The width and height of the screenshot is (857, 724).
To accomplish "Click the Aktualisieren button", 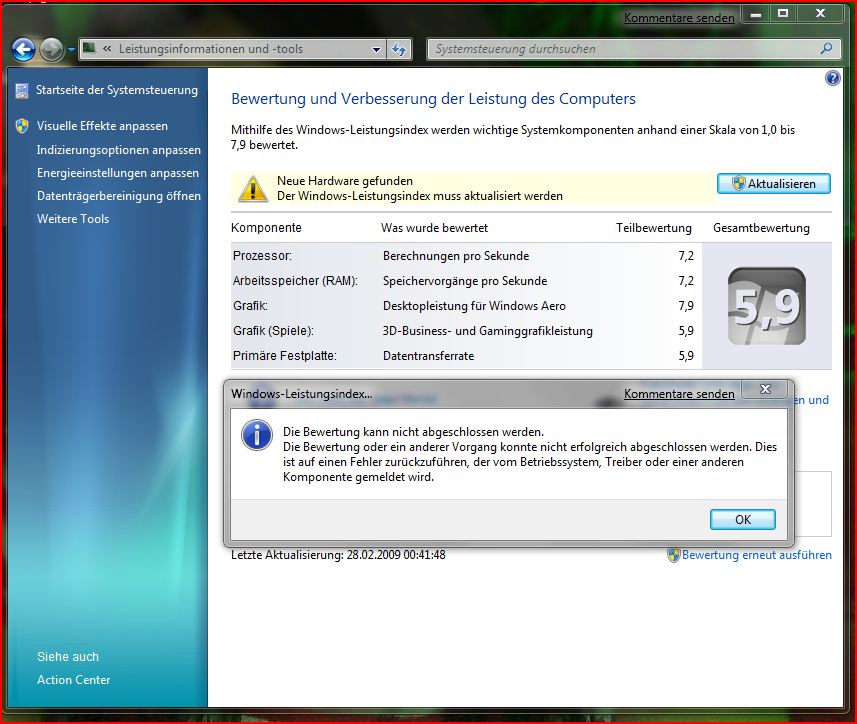I will click(x=774, y=184).
